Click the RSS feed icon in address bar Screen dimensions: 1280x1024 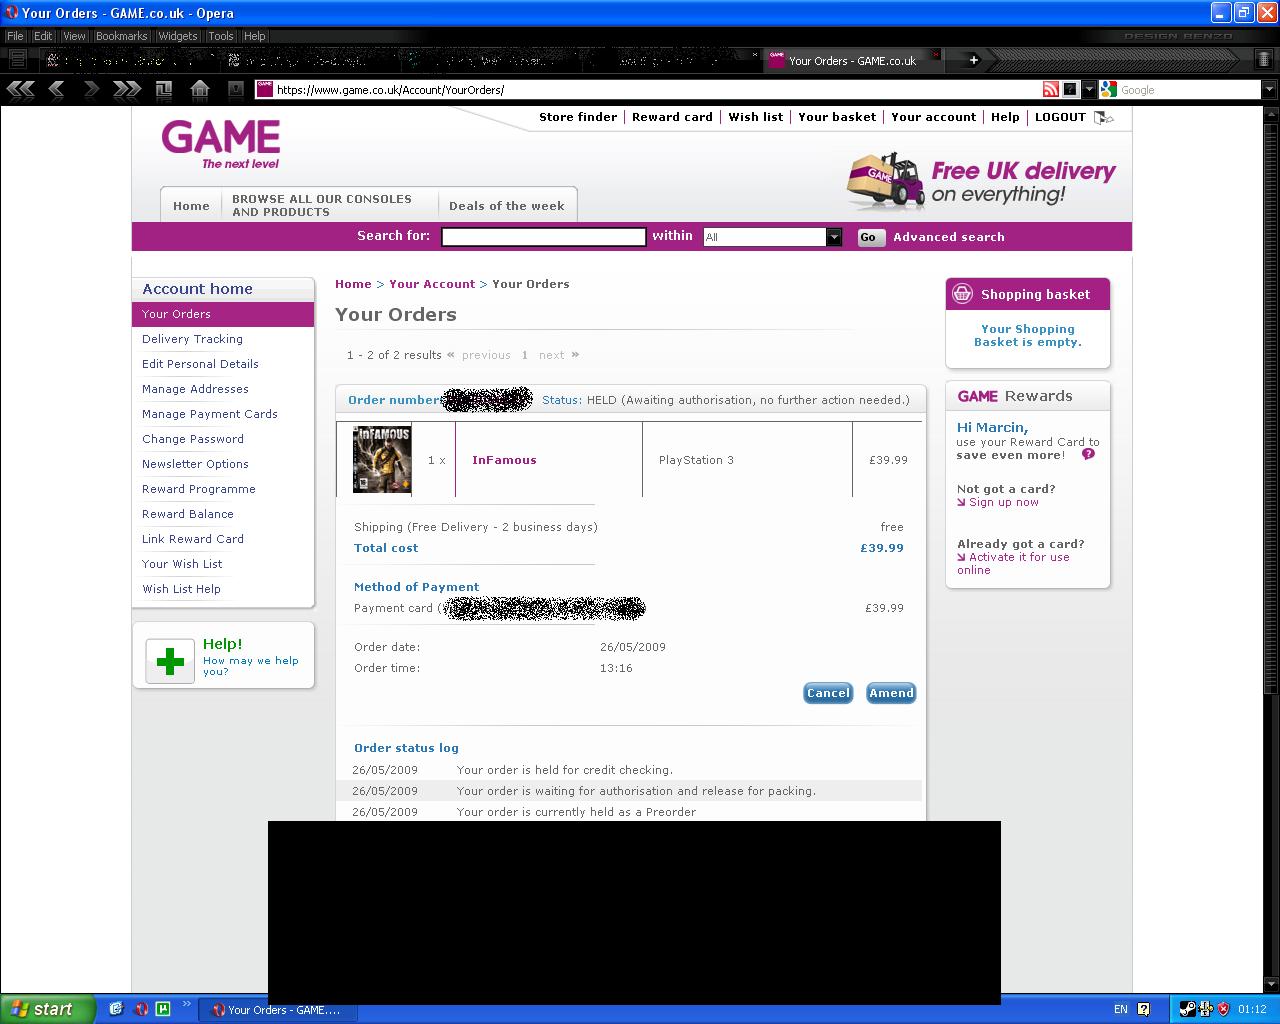pyautogui.click(x=1050, y=90)
